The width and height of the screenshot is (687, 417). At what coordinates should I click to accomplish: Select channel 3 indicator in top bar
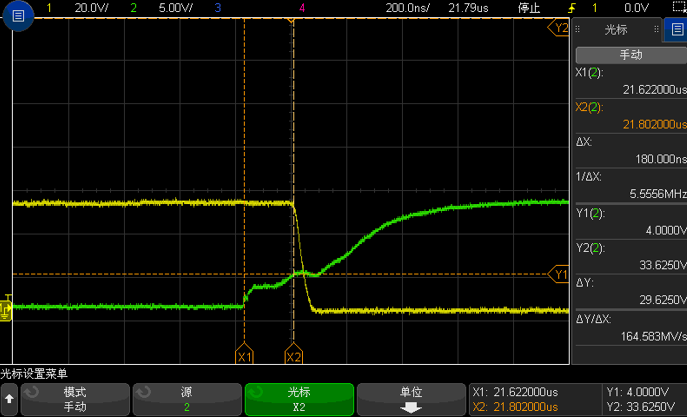(x=217, y=7)
